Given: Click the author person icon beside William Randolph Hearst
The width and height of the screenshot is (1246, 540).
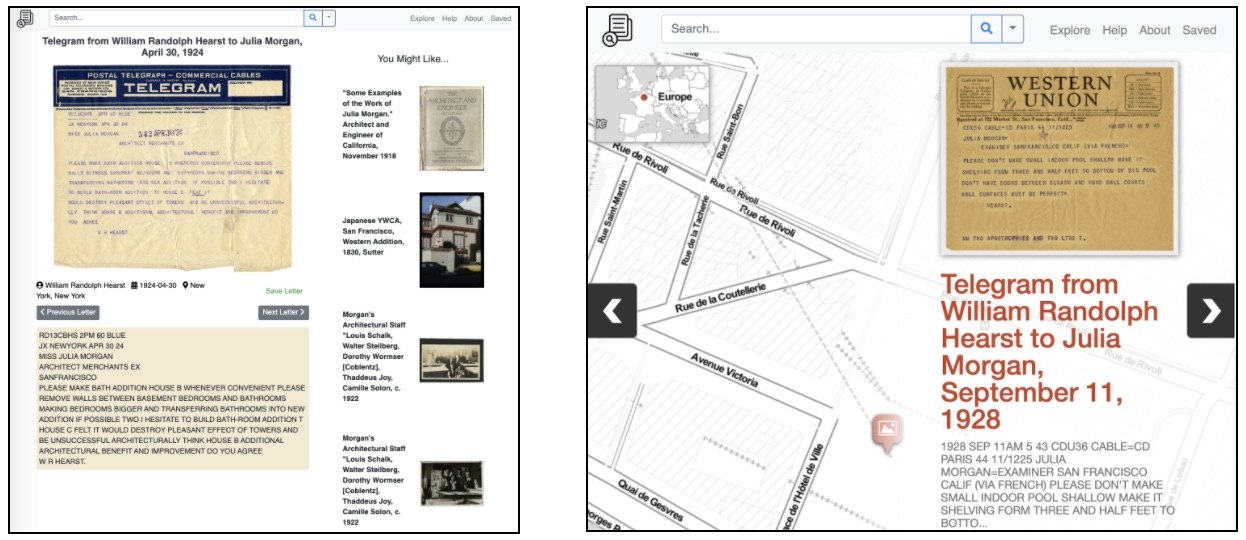Looking at the screenshot, I should click(x=40, y=286).
